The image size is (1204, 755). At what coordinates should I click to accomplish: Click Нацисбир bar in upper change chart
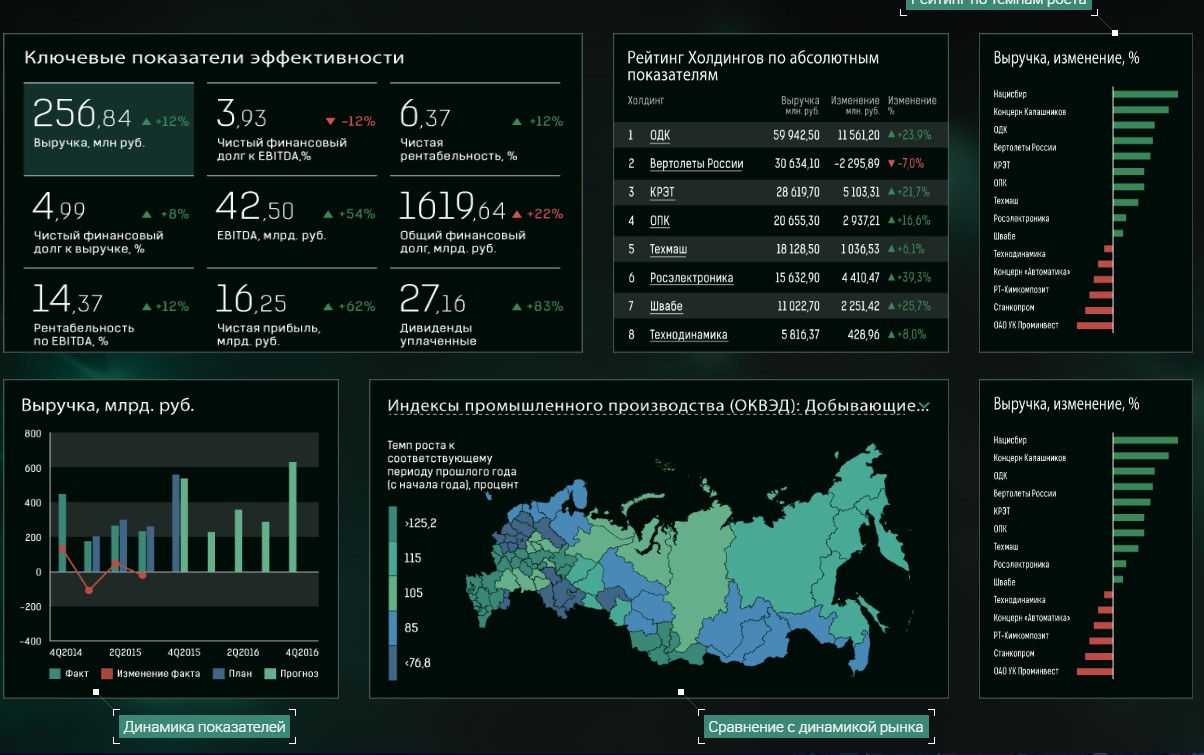tap(1145, 94)
